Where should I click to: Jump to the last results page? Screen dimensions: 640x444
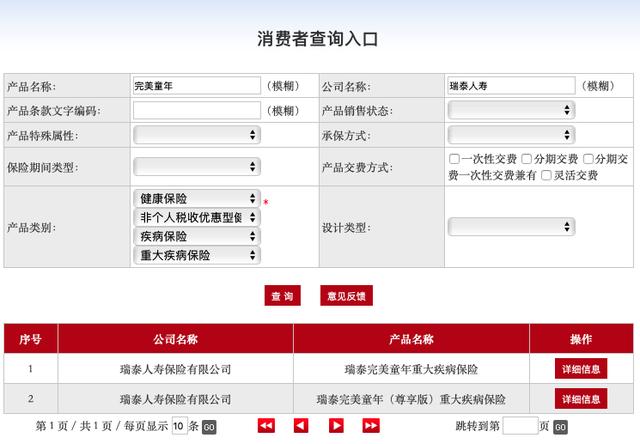click(371, 426)
